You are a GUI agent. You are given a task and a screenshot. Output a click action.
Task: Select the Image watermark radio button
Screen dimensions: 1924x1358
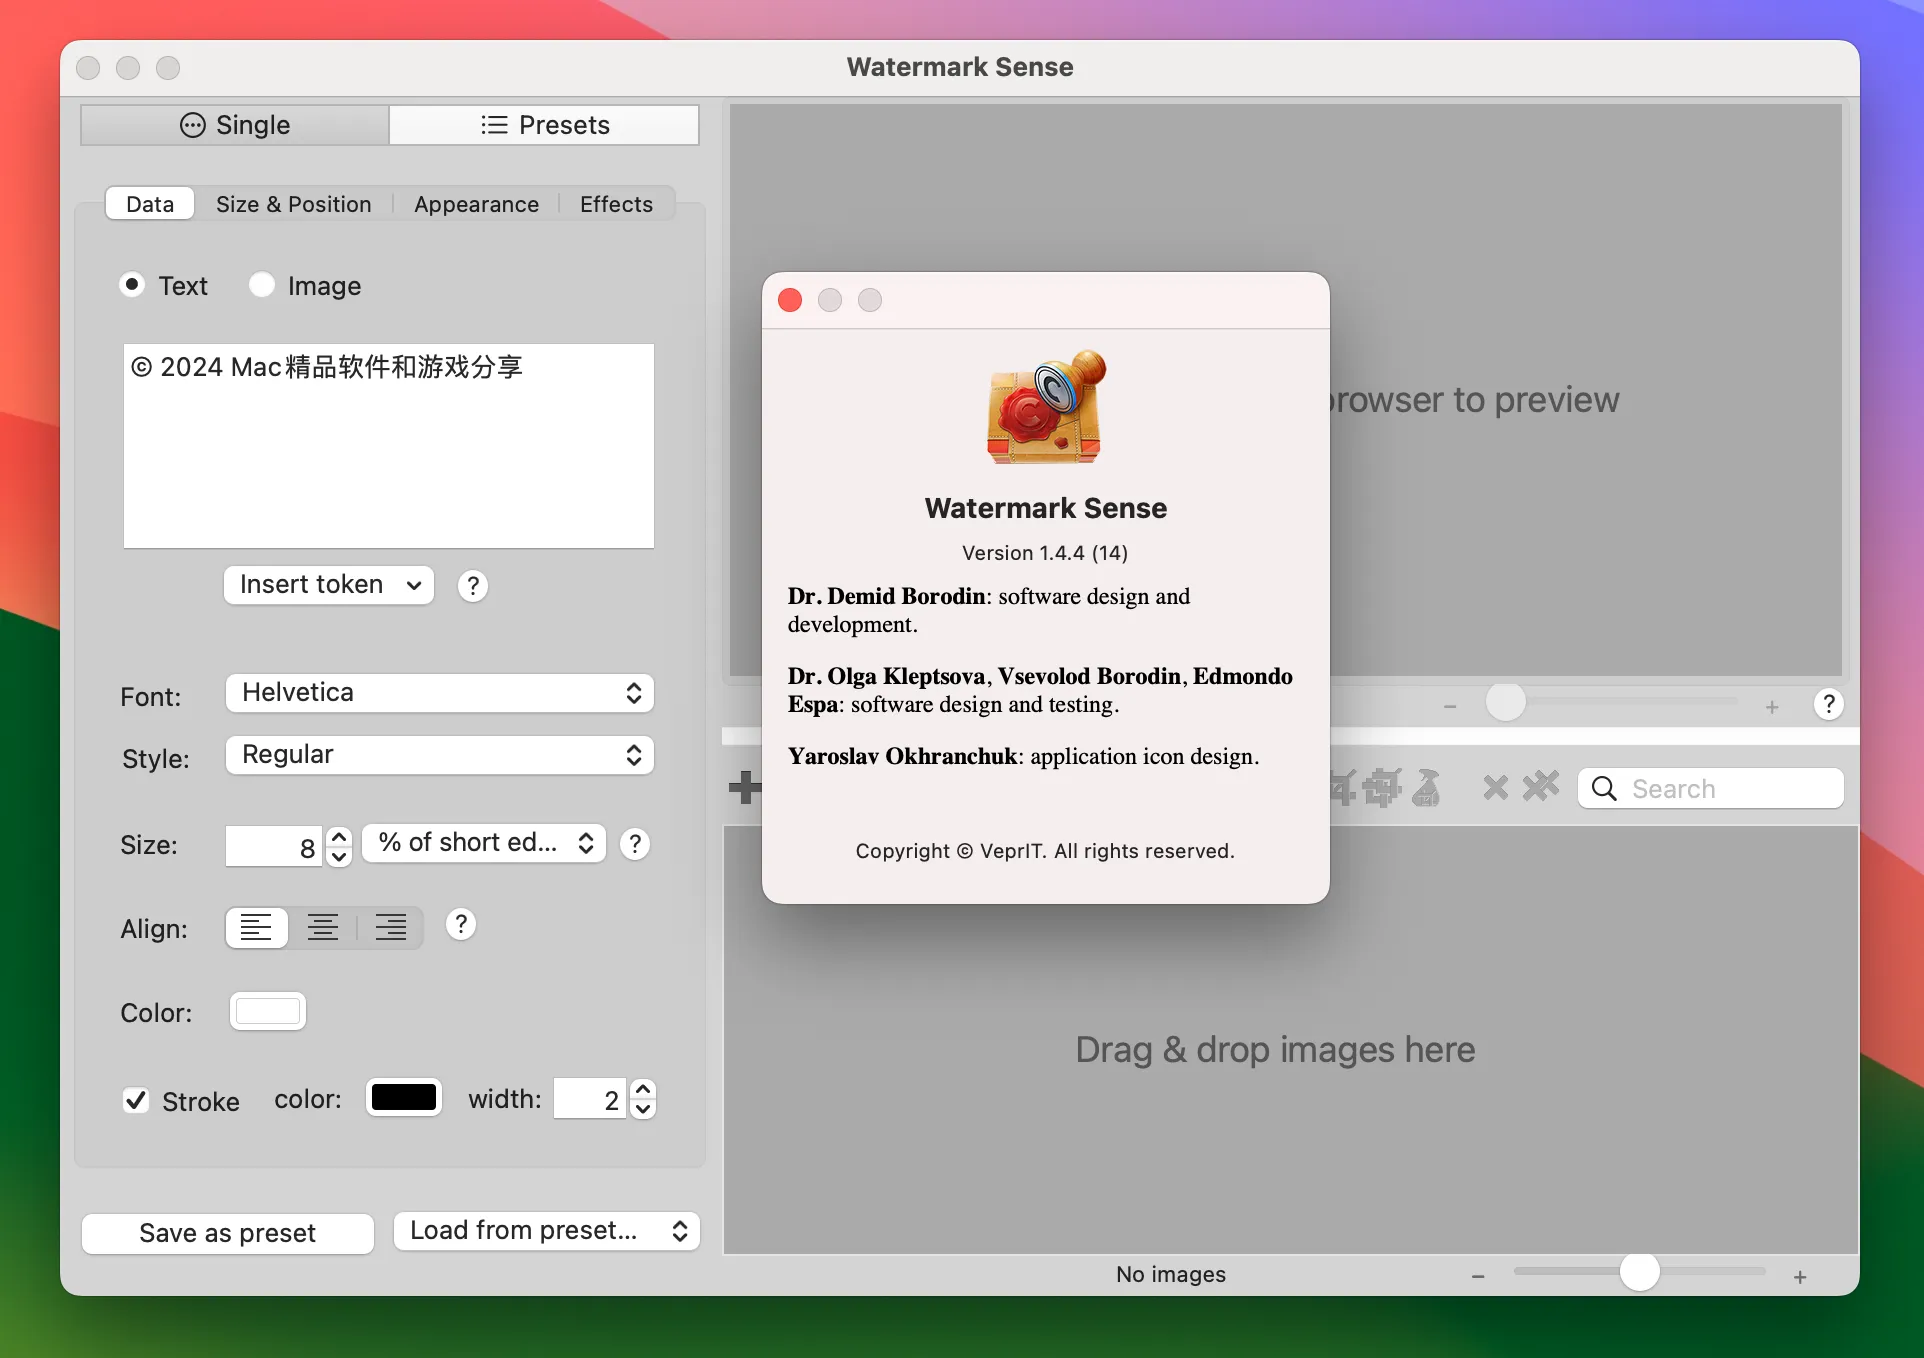tap(262, 285)
